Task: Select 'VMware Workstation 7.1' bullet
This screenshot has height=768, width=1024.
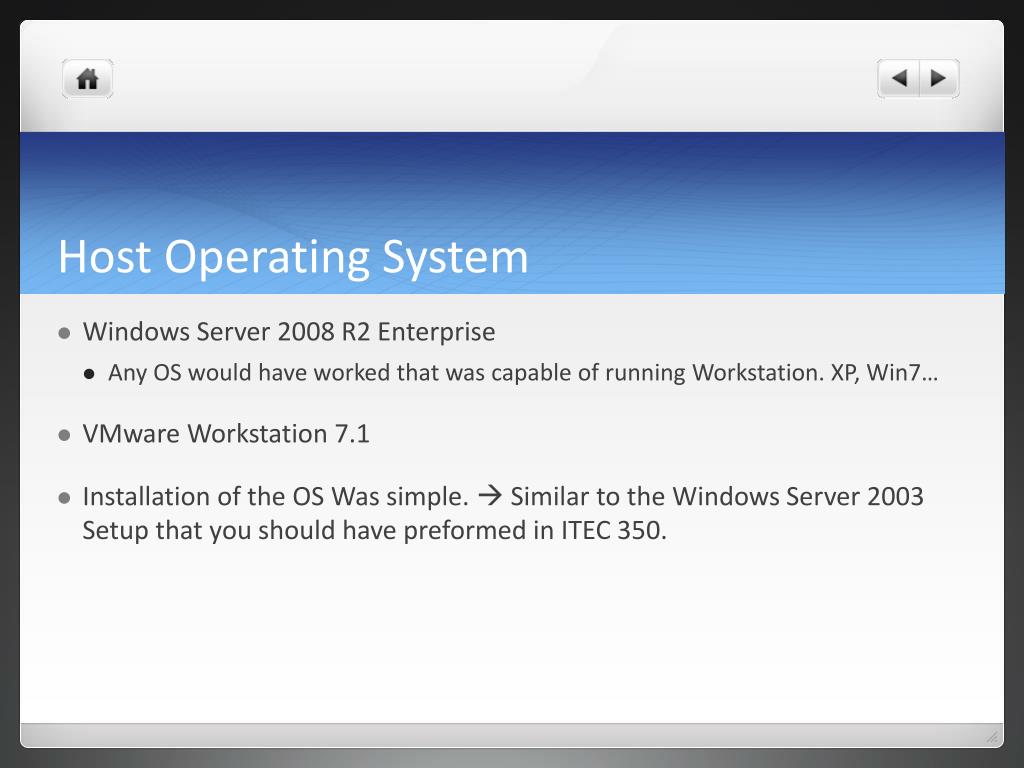Action: pos(226,434)
